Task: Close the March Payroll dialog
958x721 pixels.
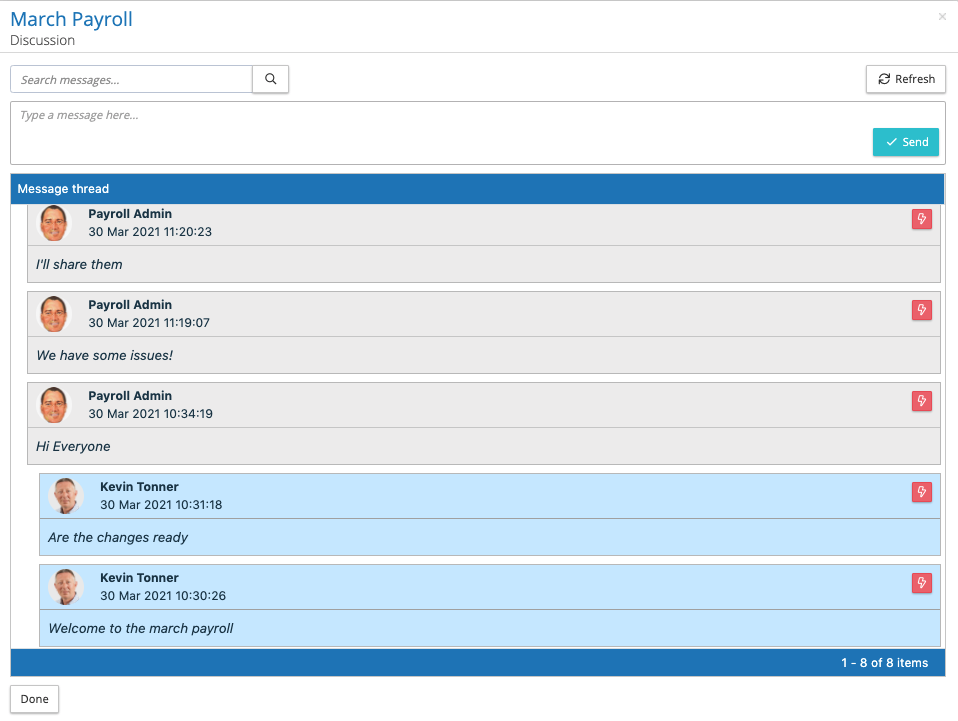Action: [x=942, y=17]
